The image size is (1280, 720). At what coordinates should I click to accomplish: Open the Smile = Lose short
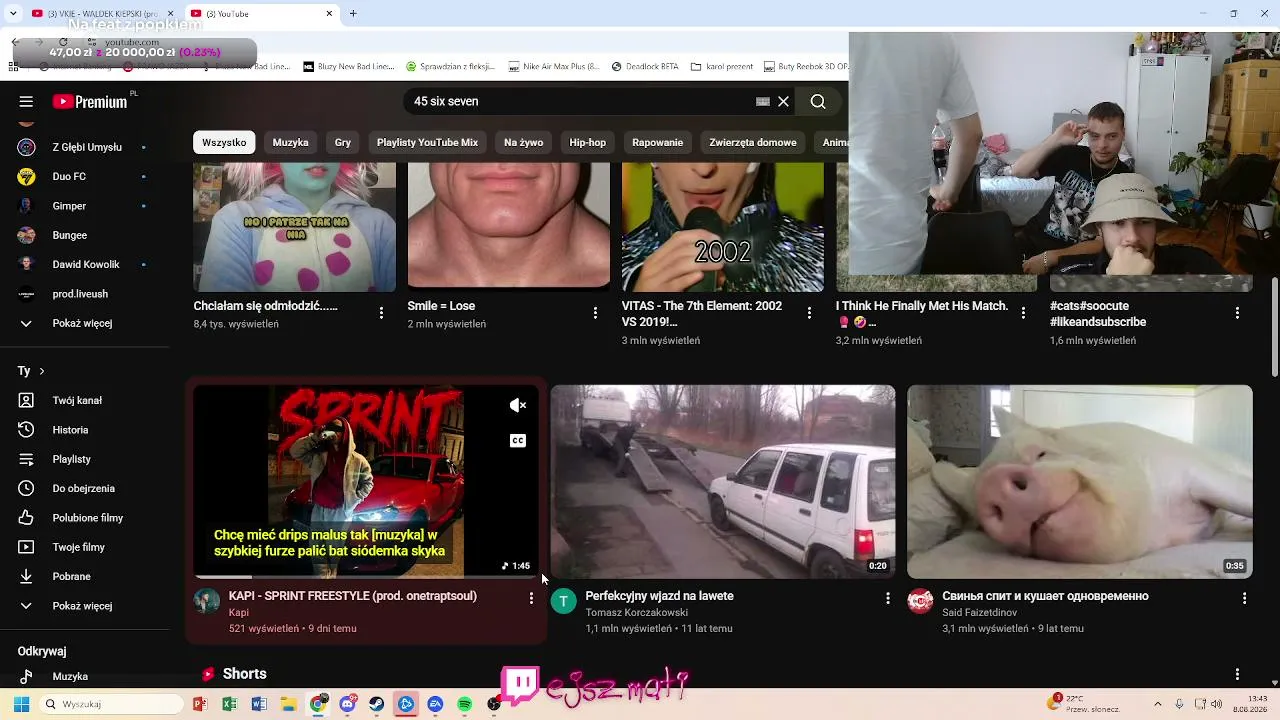click(x=509, y=225)
